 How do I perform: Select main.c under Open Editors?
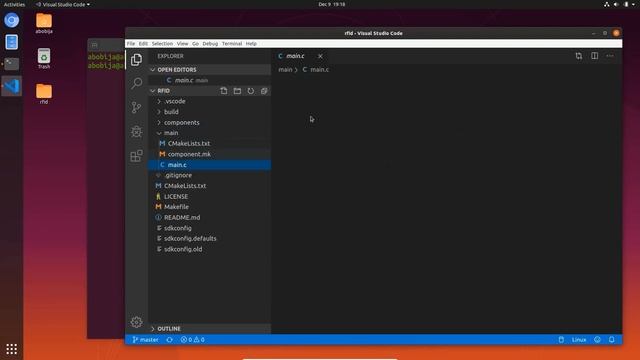(x=209, y=80)
